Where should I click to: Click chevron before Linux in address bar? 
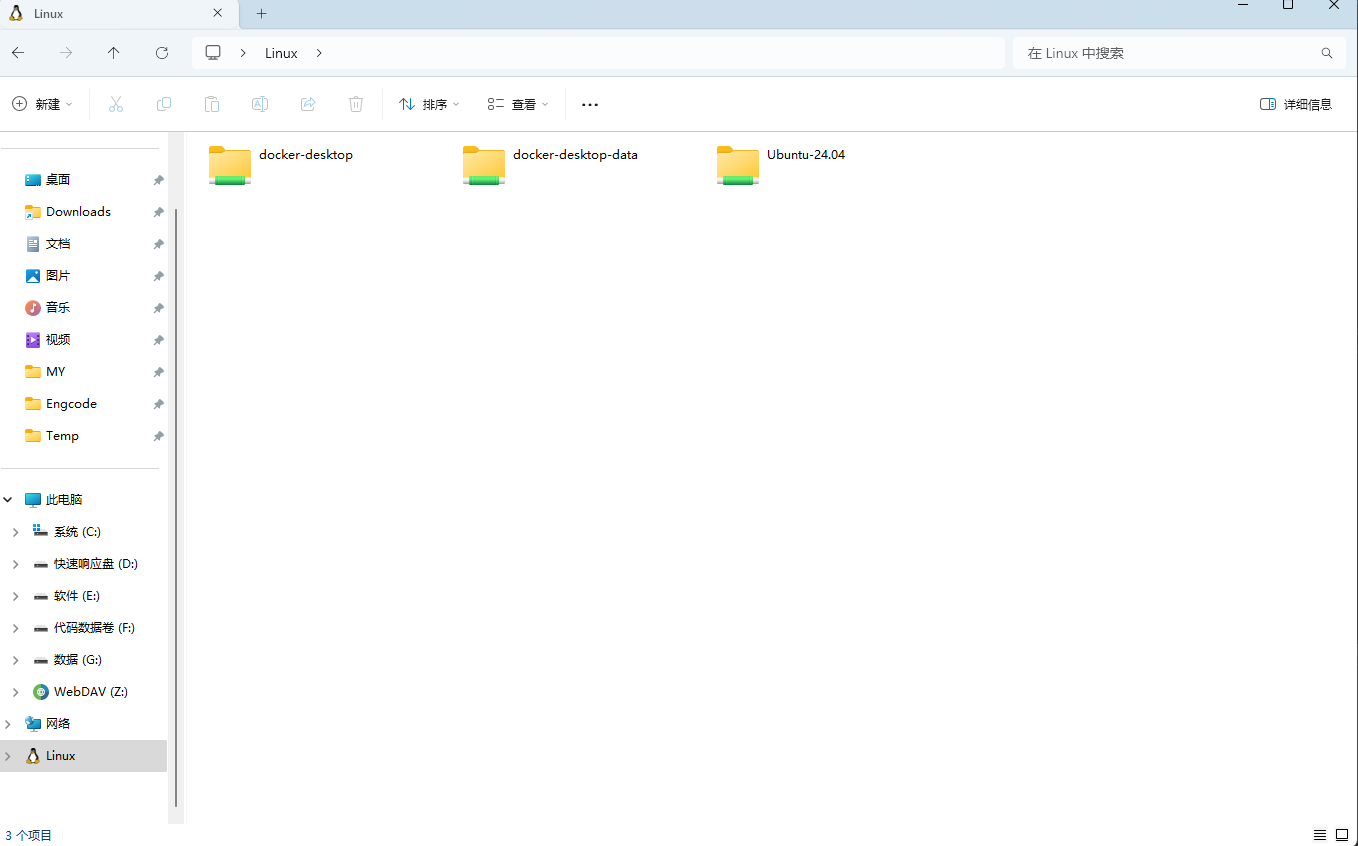[x=243, y=53]
